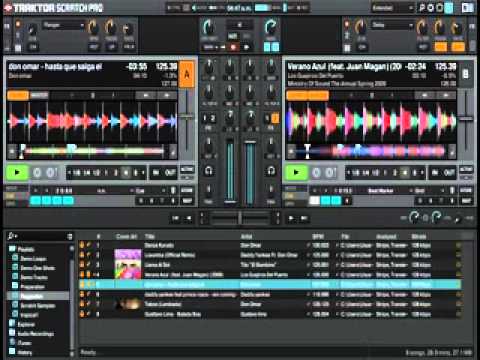This screenshot has width=480, height=360.
Task: Click crossfader step-left arrow
Action: (x=188, y=219)
